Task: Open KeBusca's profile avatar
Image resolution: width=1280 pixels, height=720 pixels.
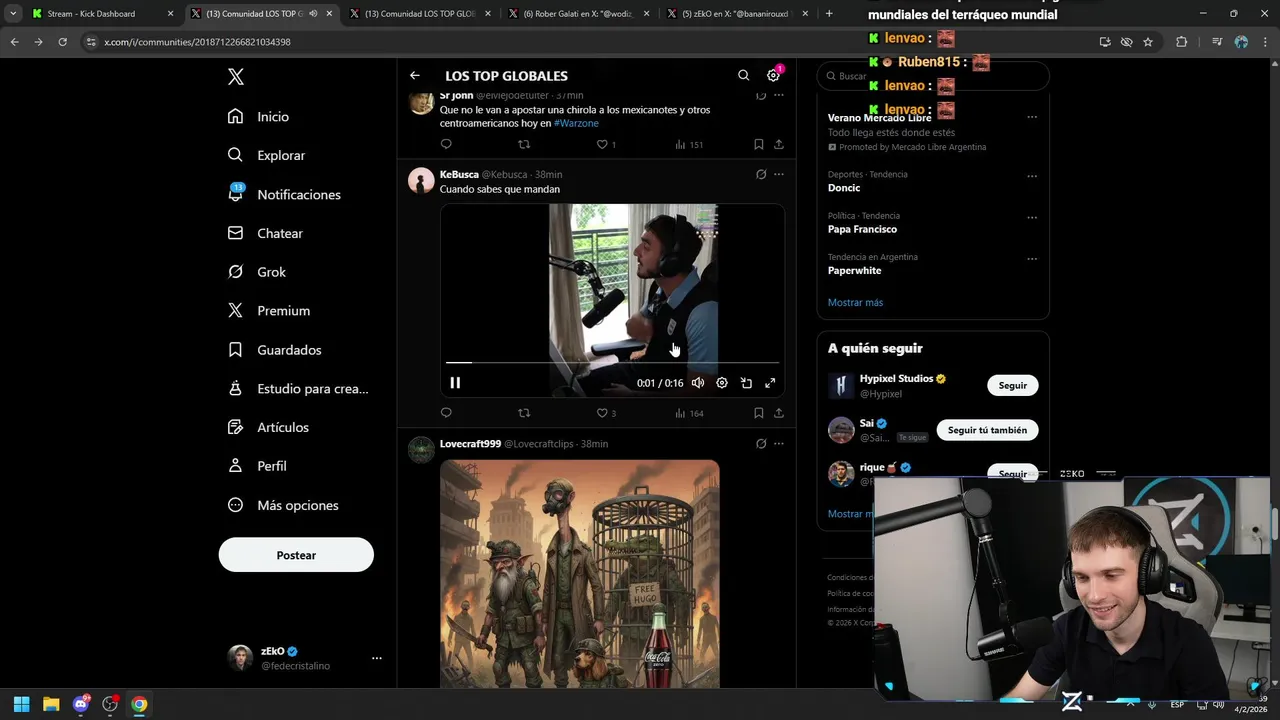Action: point(421,180)
